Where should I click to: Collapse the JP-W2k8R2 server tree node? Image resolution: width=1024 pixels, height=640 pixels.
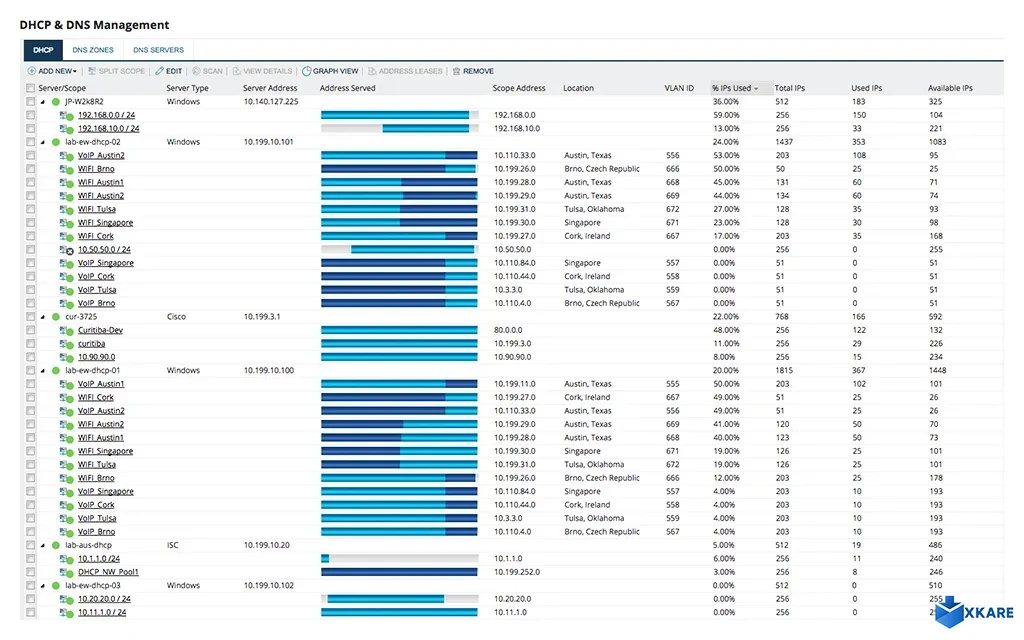(x=43, y=103)
